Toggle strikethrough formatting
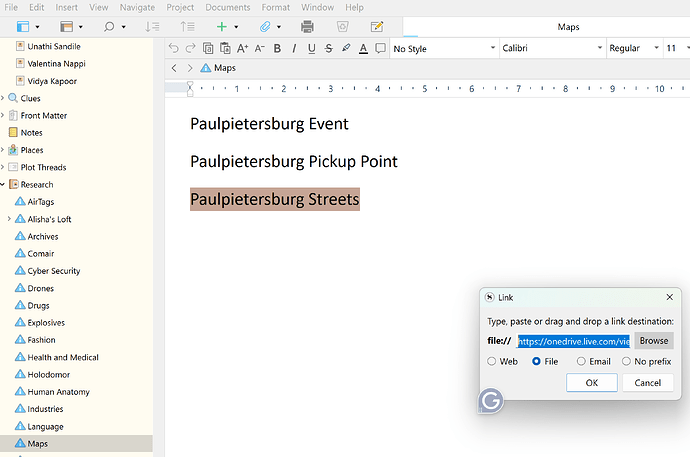 point(329,48)
